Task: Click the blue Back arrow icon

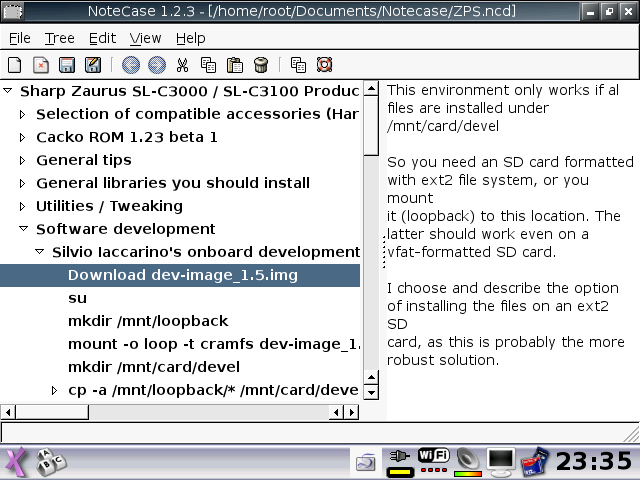Action: pyautogui.click(x=131, y=65)
